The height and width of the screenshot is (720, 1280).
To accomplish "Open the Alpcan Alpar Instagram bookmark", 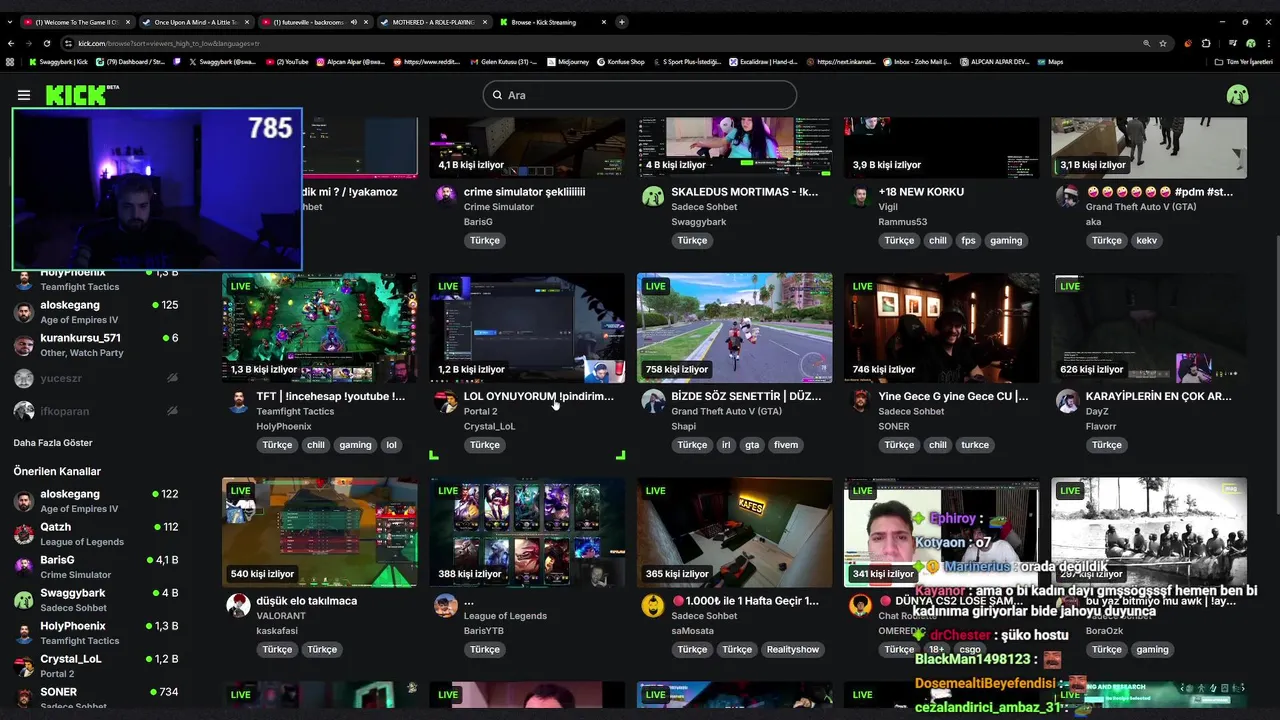I will click(x=350, y=62).
